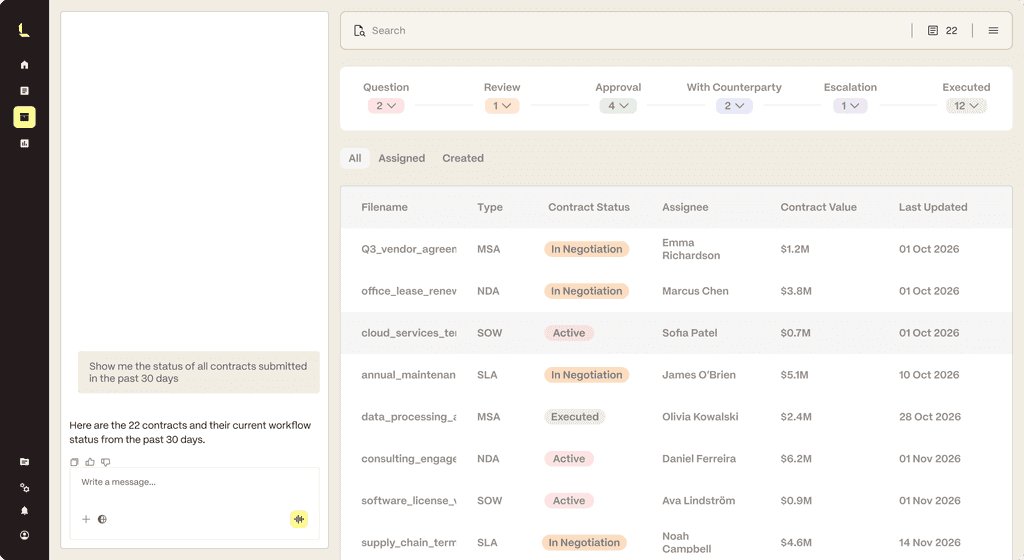This screenshot has height=560, width=1024.
Task: Sort by Filename column header
Action: (x=385, y=207)
